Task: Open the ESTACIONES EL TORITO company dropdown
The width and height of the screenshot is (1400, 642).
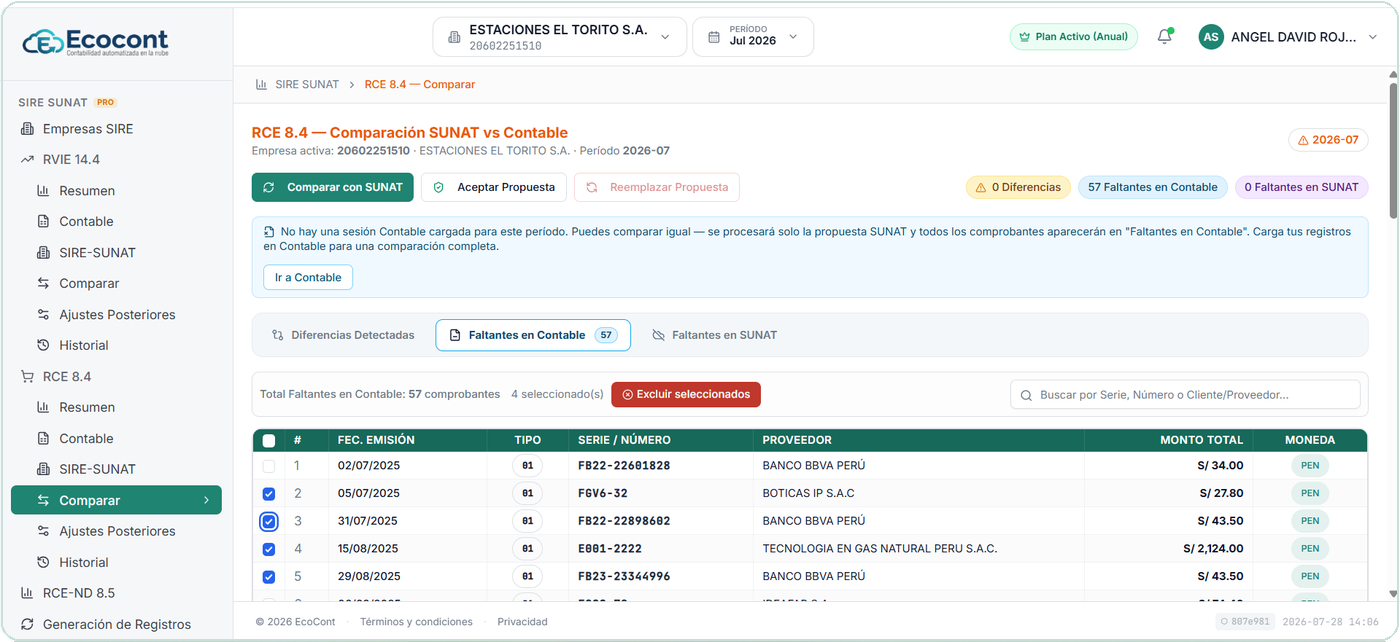Action: 560,37
